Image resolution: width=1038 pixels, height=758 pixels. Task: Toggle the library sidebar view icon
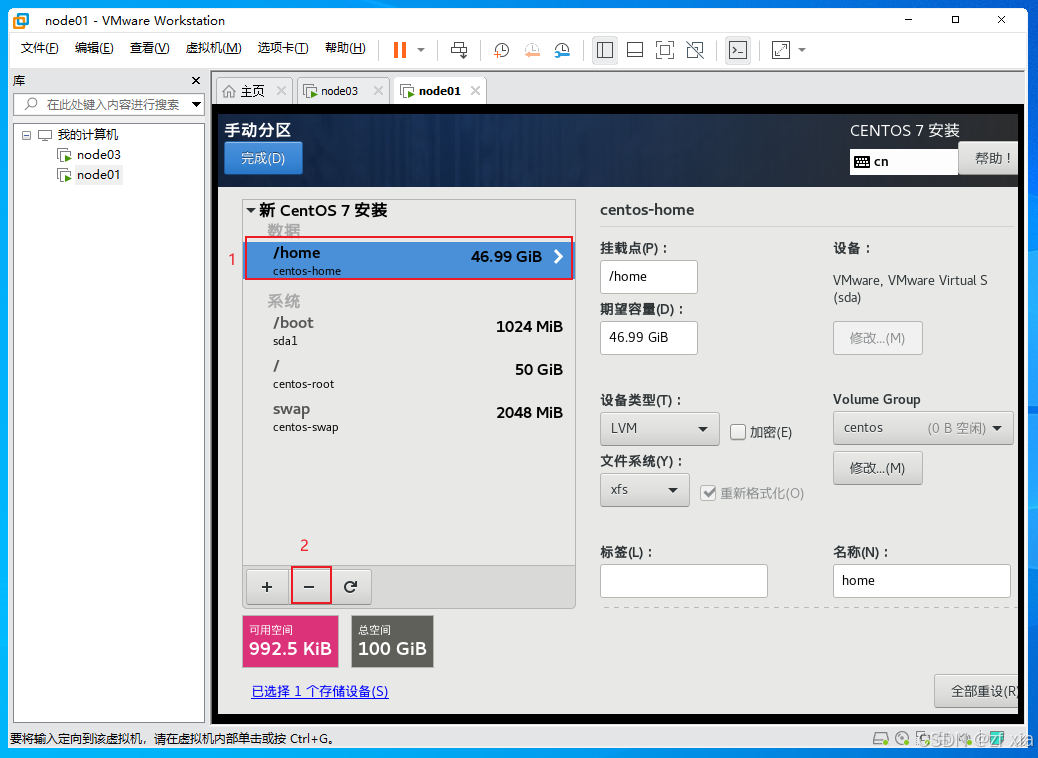pos(605,50)
